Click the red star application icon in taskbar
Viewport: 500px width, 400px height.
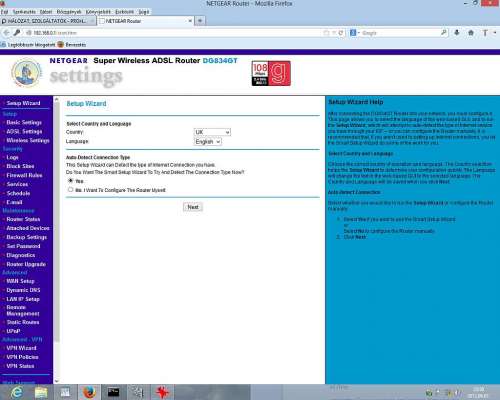pyautogui.click(x=162, y=392)
